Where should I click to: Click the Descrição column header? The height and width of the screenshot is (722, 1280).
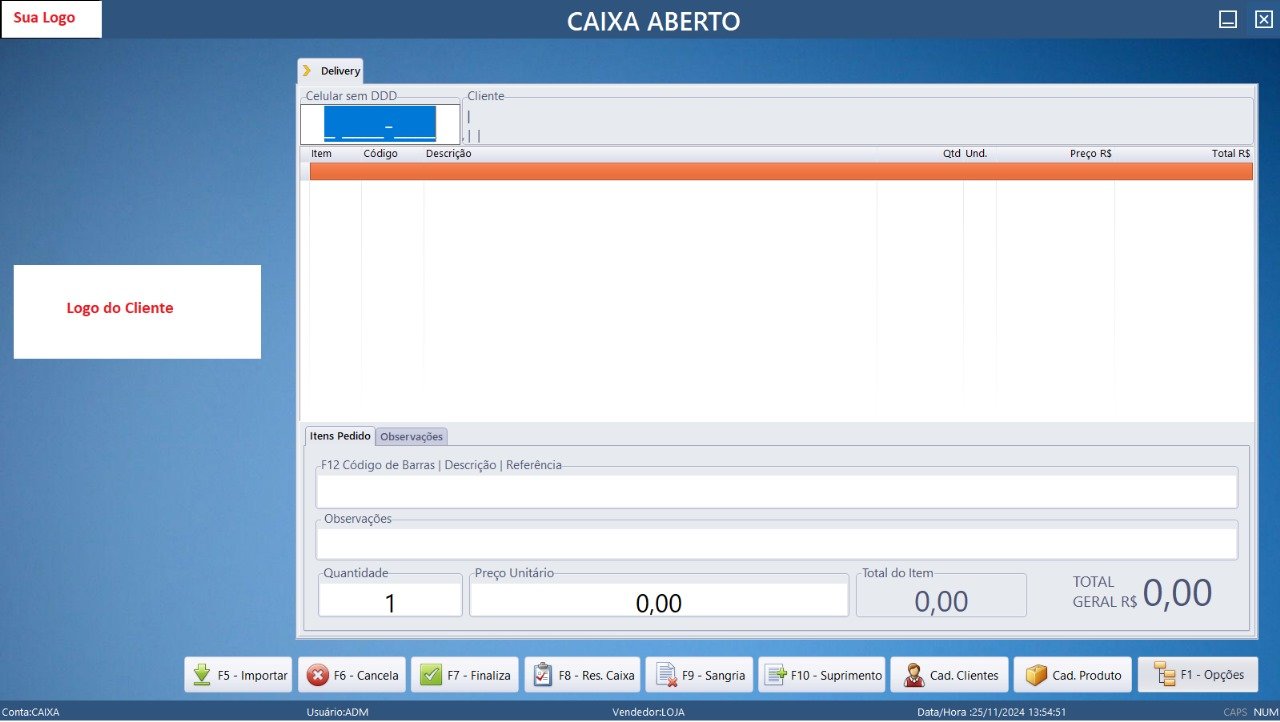(x=448, y=154)
